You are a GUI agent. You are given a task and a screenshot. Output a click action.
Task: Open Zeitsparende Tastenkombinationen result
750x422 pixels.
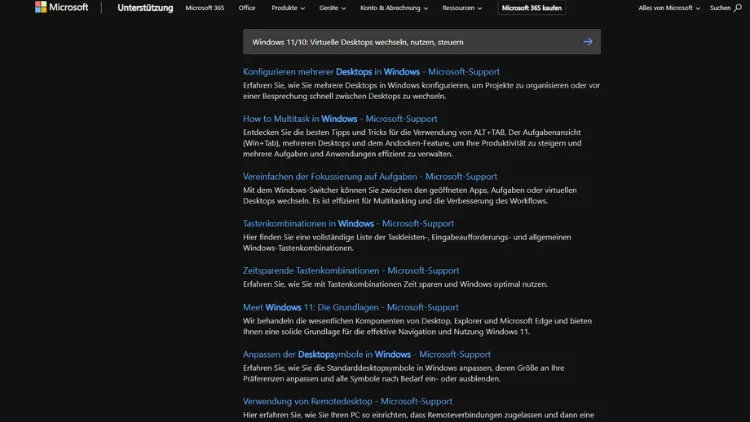351,270
